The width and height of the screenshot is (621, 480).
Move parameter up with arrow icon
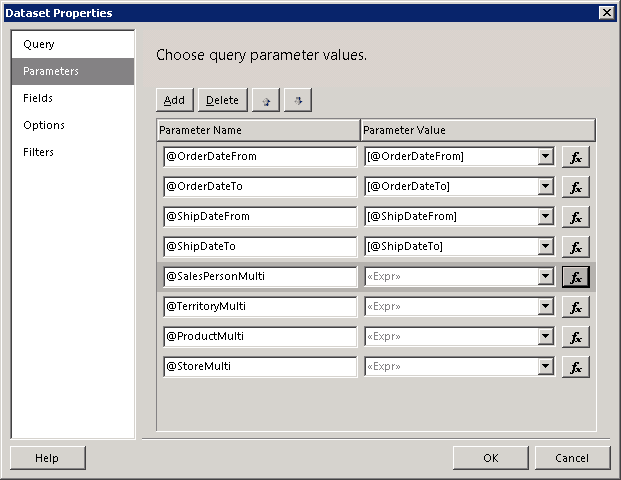tap(265, 100)
